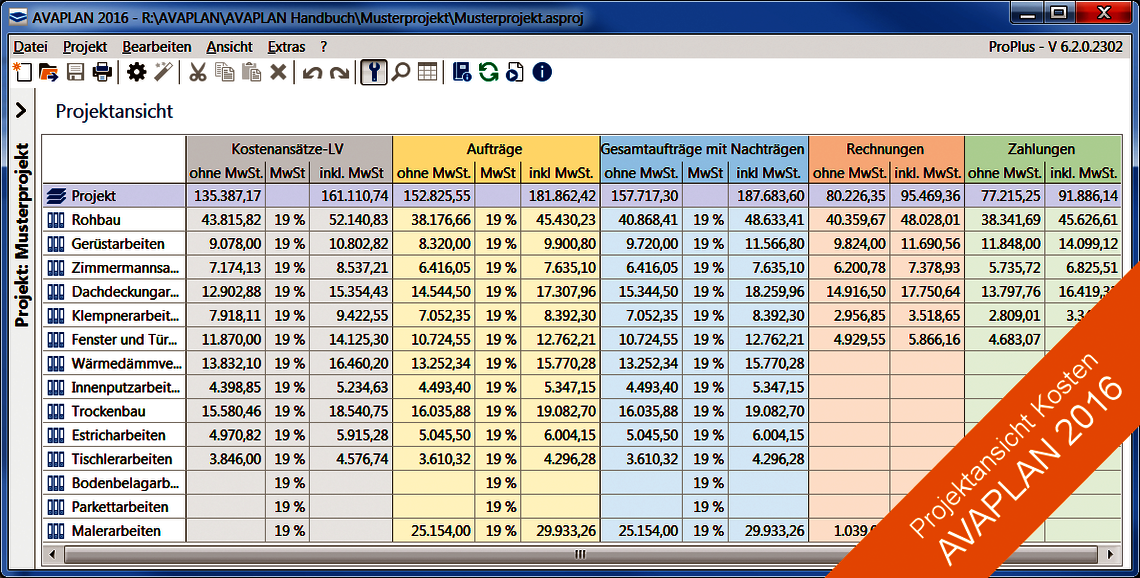Click the 181.862,42 Aufträge total cell
This screenshot has height=578, width=1140.
point(560,196)
